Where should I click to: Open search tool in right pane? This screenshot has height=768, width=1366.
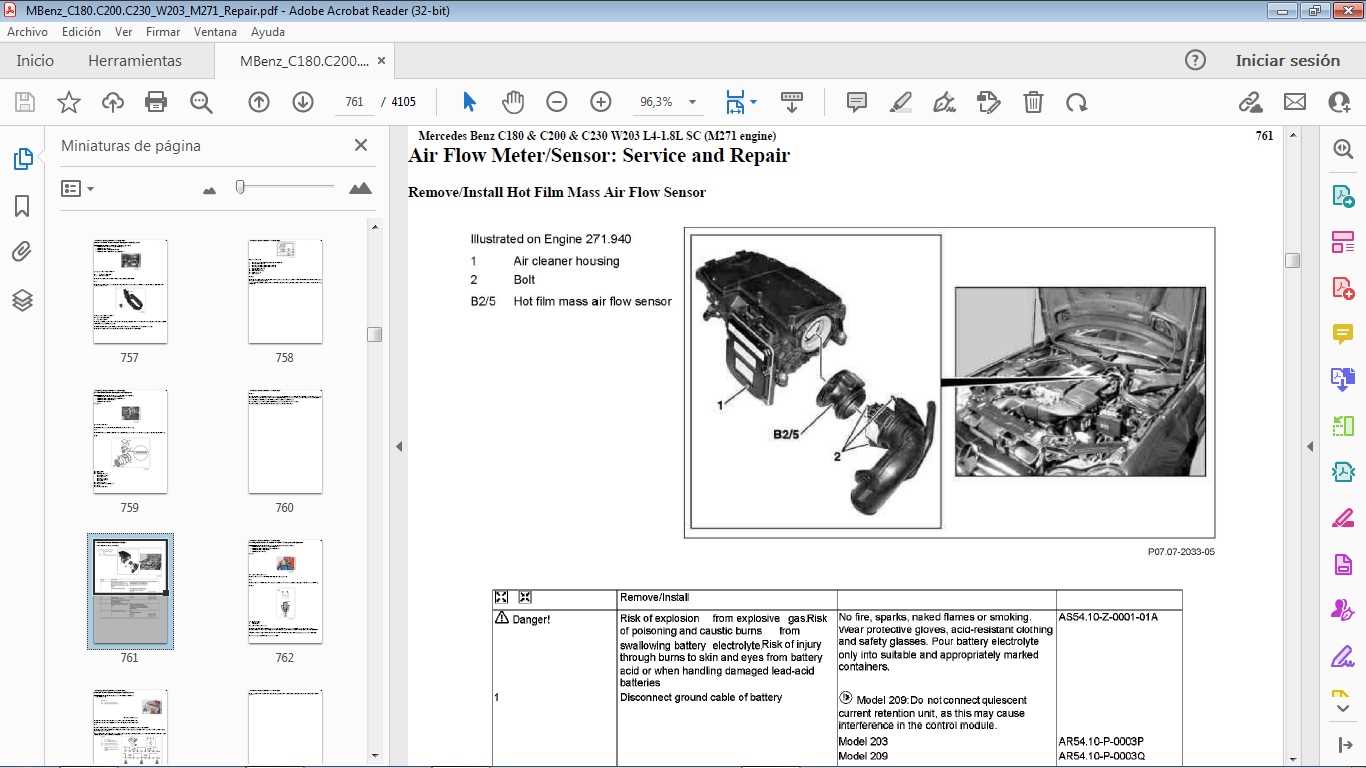pyautogui.click(x=1342, y=149)
